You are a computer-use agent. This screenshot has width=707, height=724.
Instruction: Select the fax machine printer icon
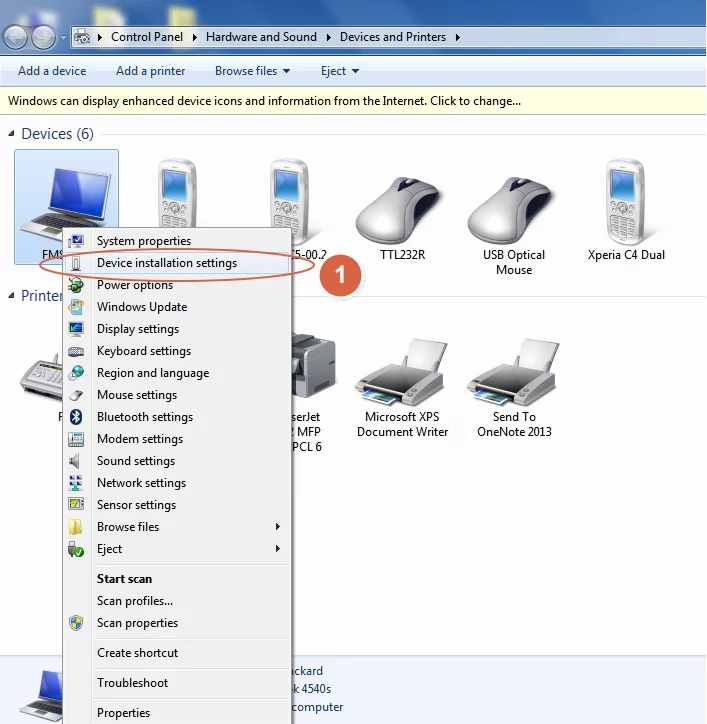click(41, 379)
